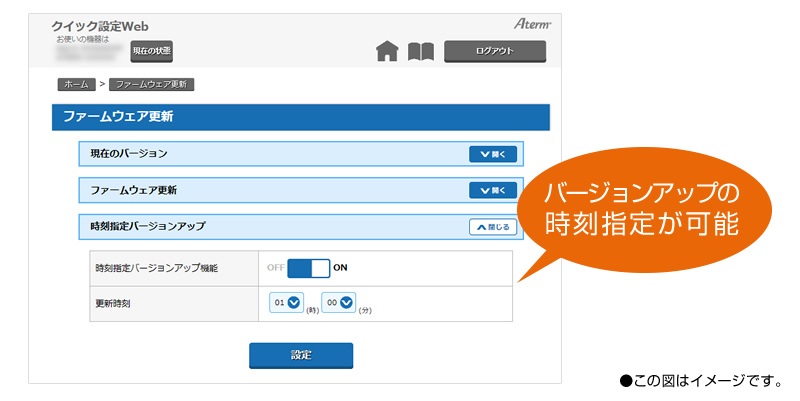Click the 設定 button to apply
The height and width of the screenshot is (401, 800).
pos(300,355)
